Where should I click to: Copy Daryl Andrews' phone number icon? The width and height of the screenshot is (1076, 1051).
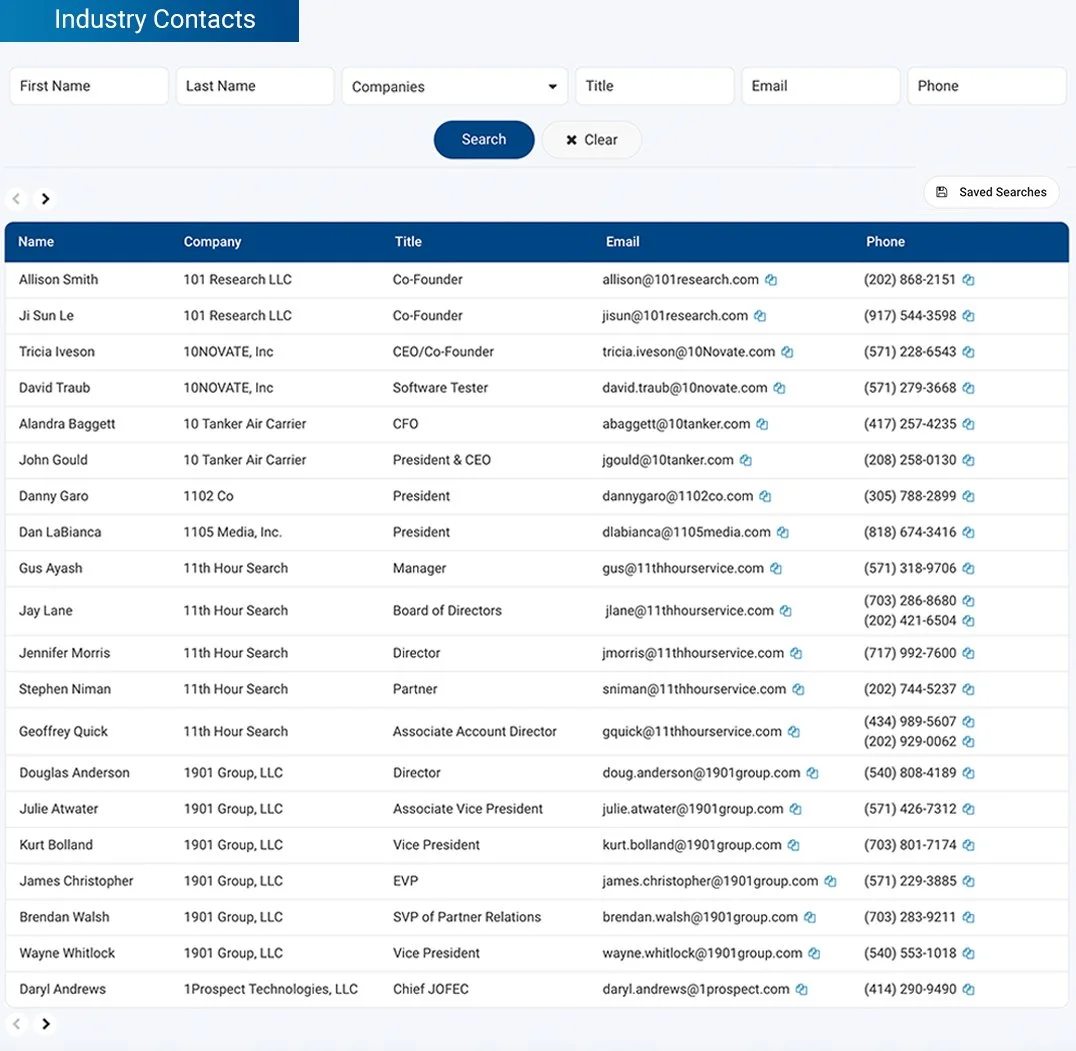pos(967,989)
